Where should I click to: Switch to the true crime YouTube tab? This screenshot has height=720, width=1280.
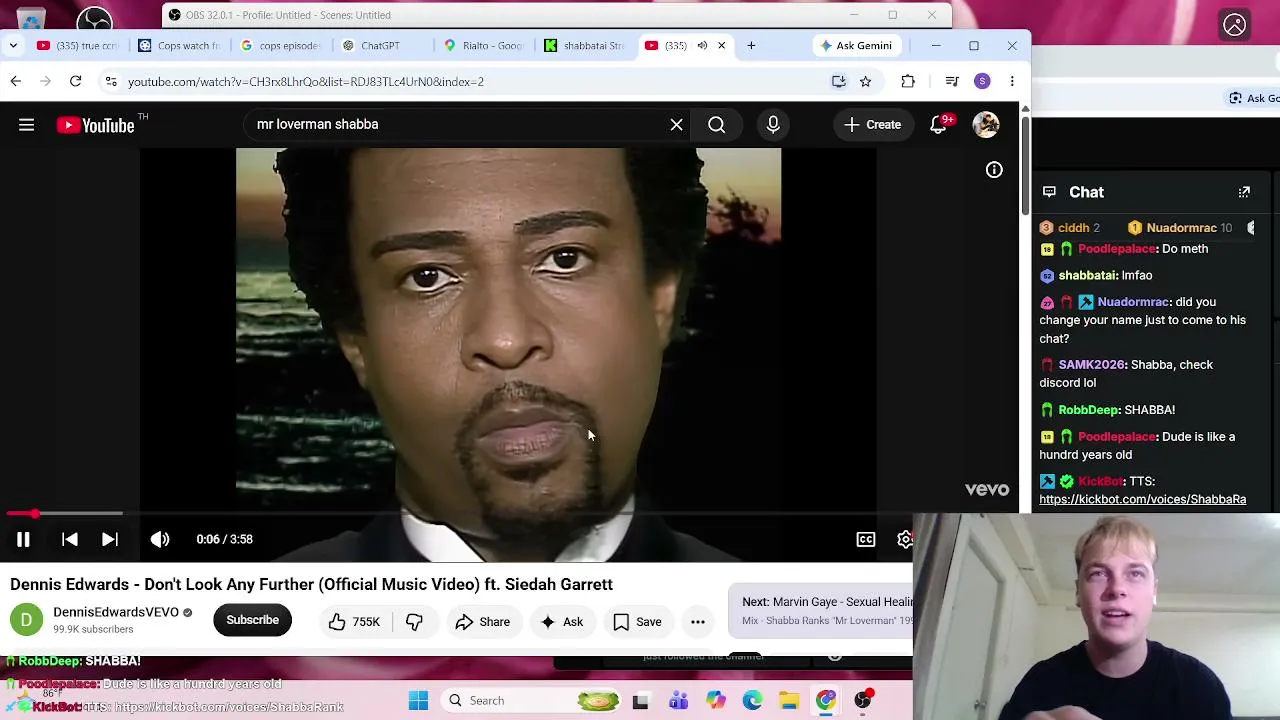78,46
